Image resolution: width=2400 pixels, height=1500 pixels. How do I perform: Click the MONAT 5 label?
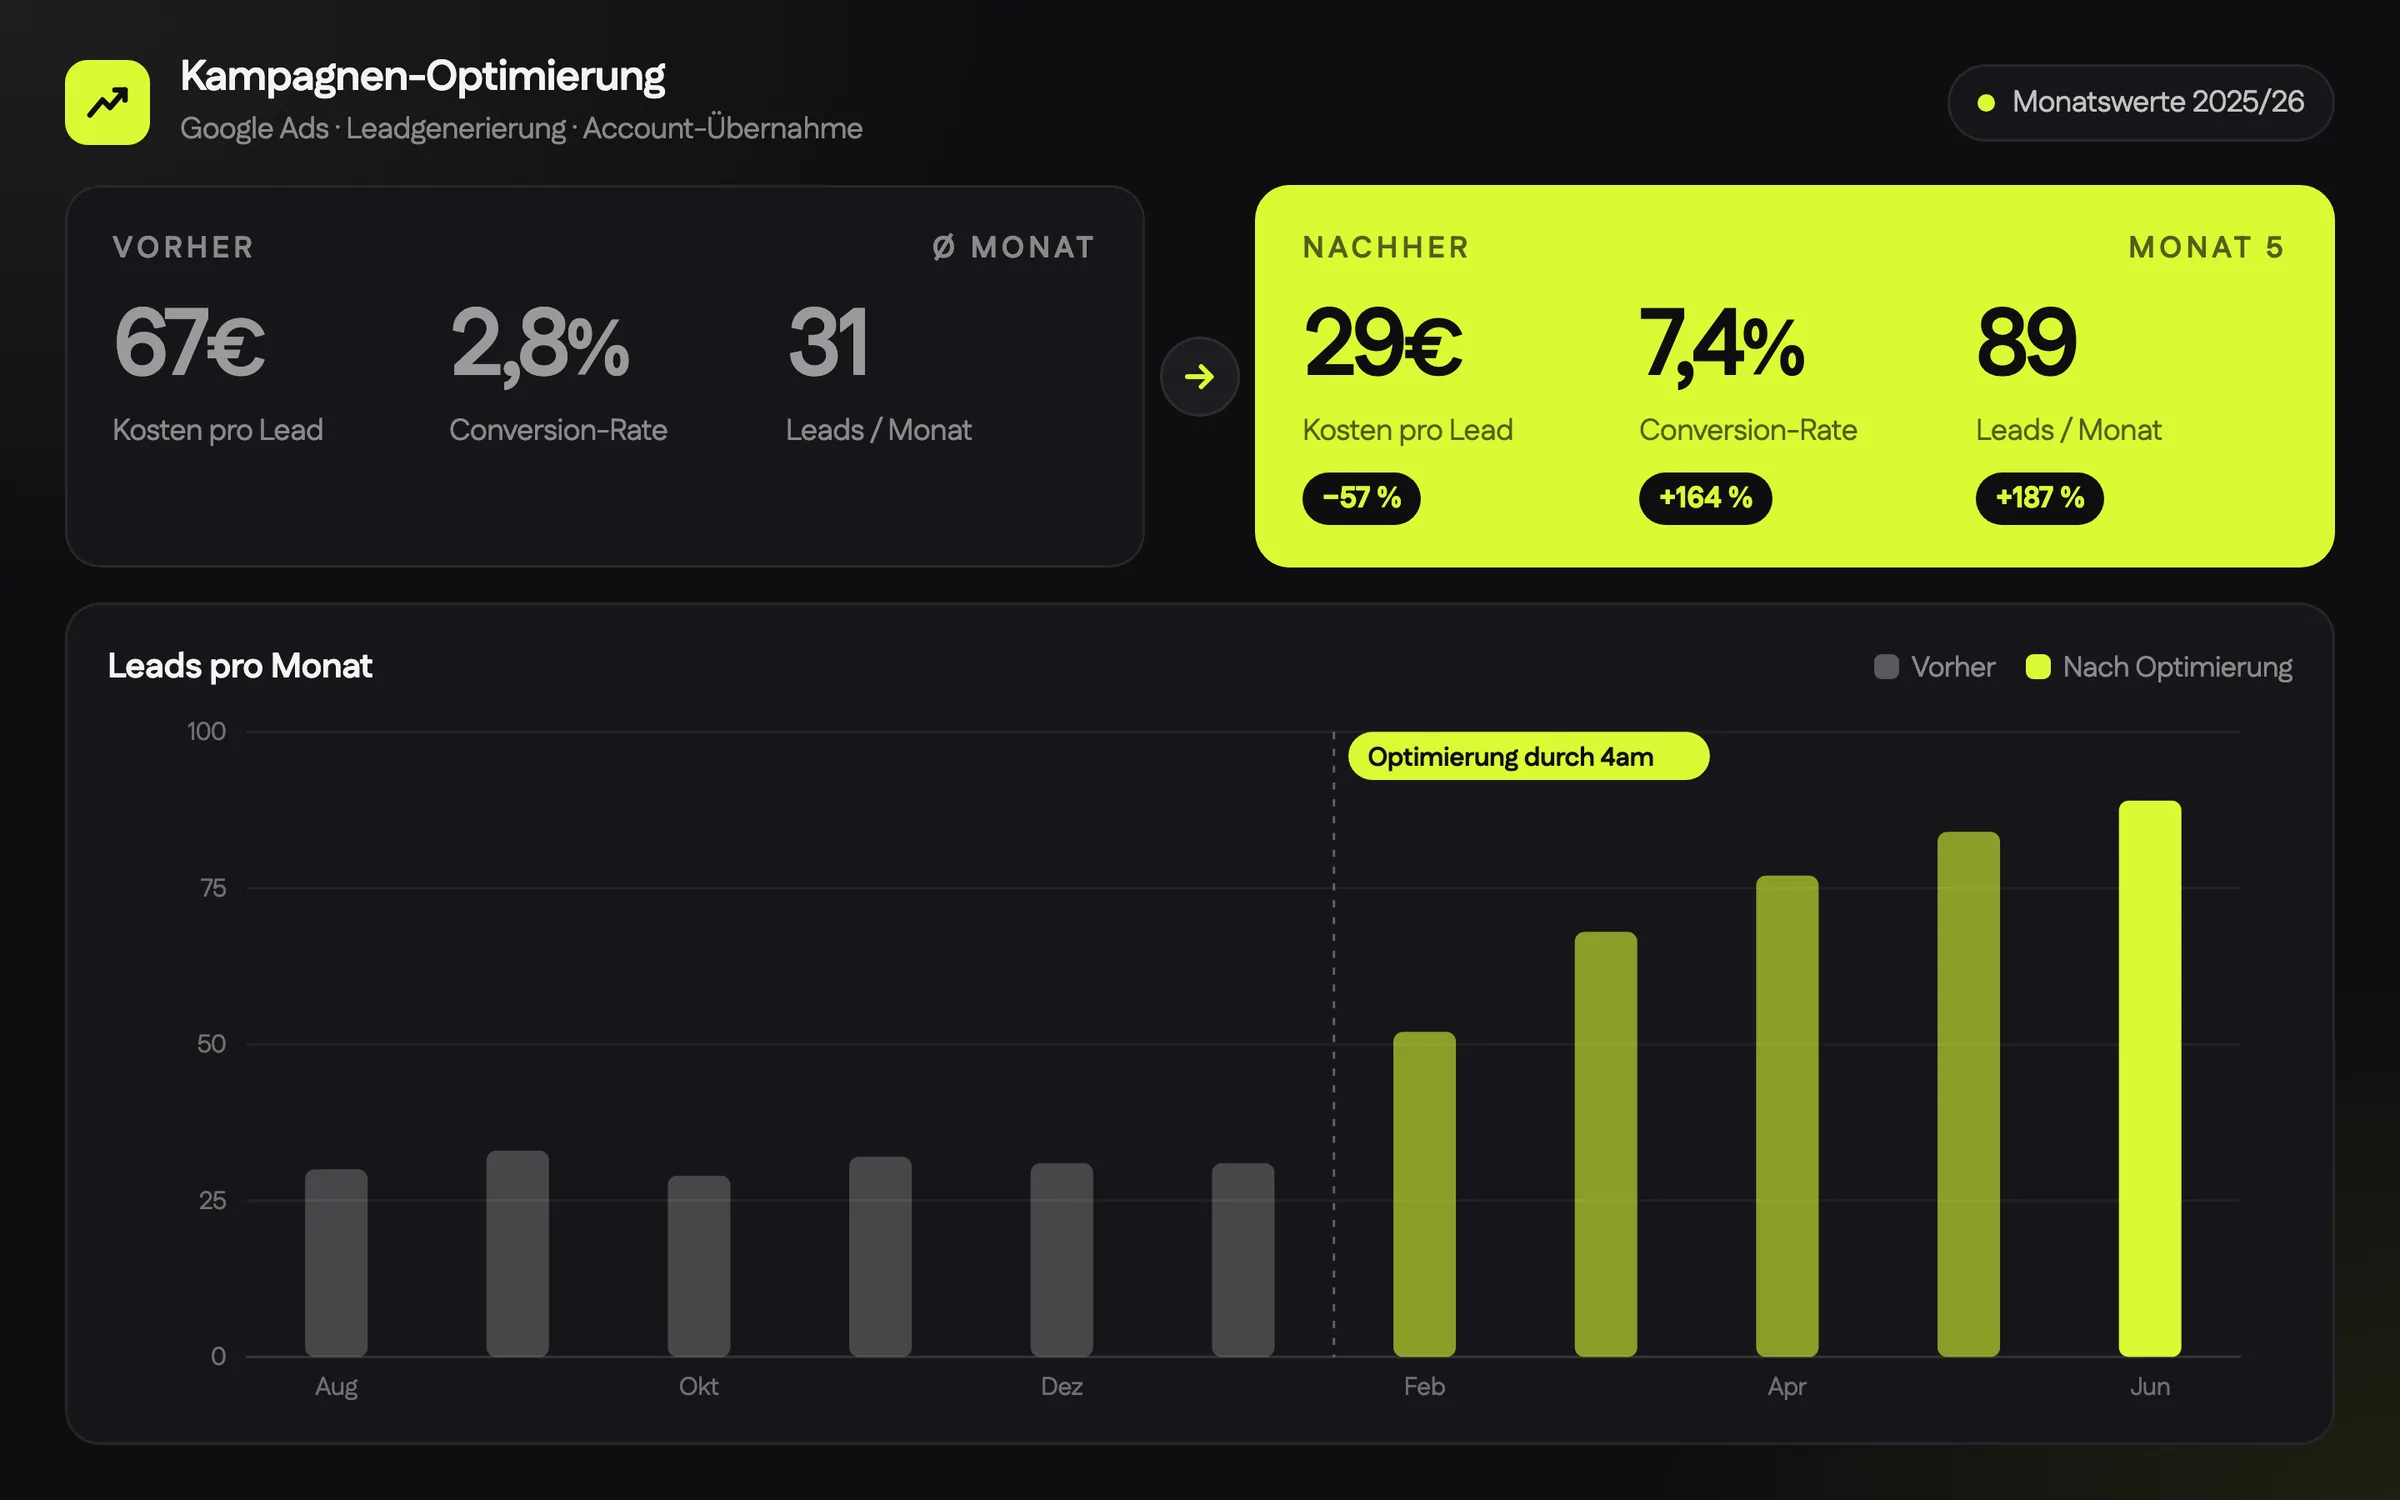click(2207, 247)
